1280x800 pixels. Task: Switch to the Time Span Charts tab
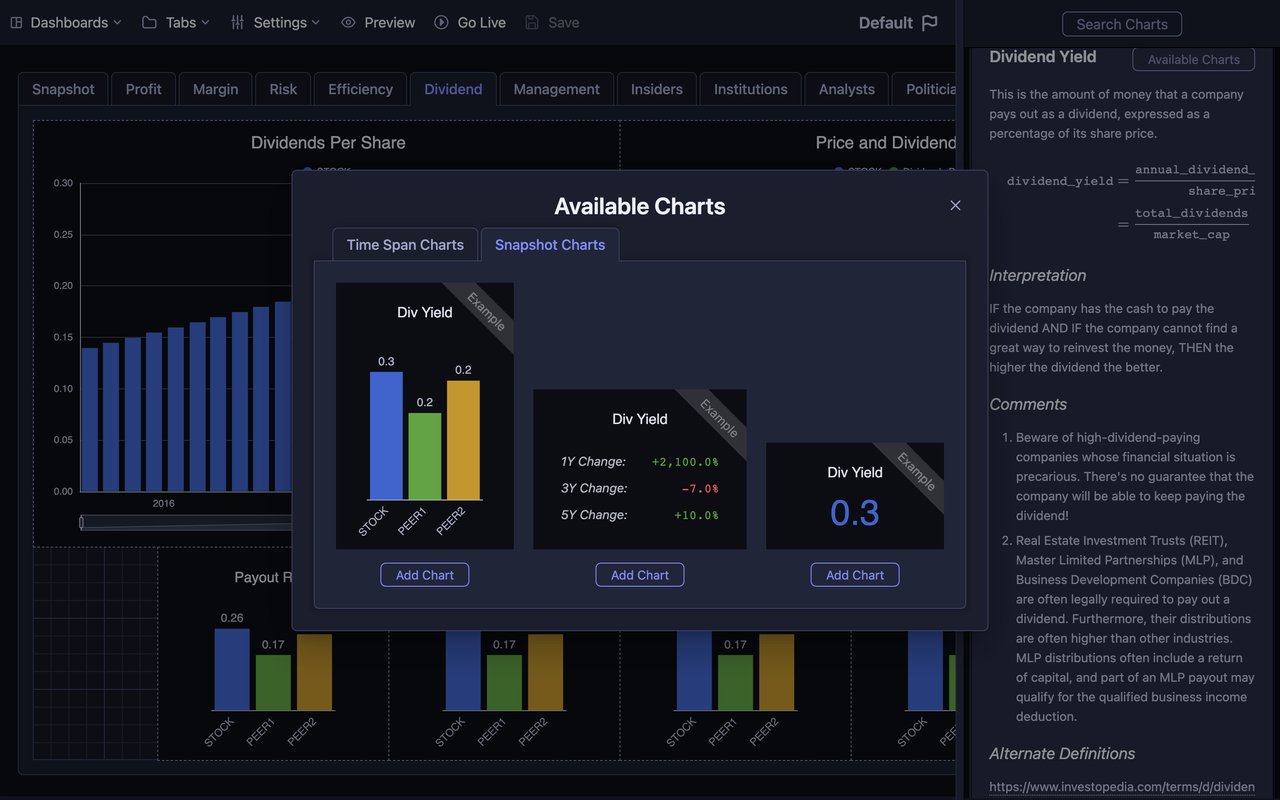click(405, 245)
